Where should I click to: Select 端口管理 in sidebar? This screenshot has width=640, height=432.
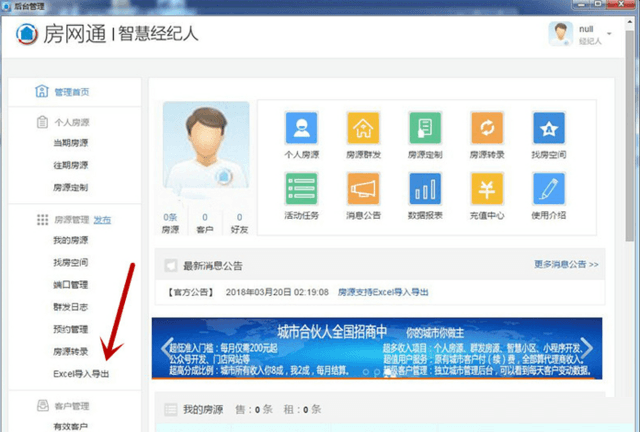[71, 285]
